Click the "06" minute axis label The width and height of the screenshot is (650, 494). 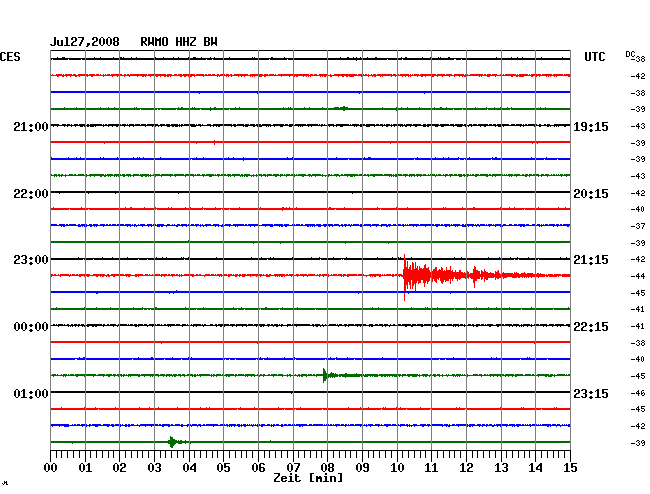(258, 468)
